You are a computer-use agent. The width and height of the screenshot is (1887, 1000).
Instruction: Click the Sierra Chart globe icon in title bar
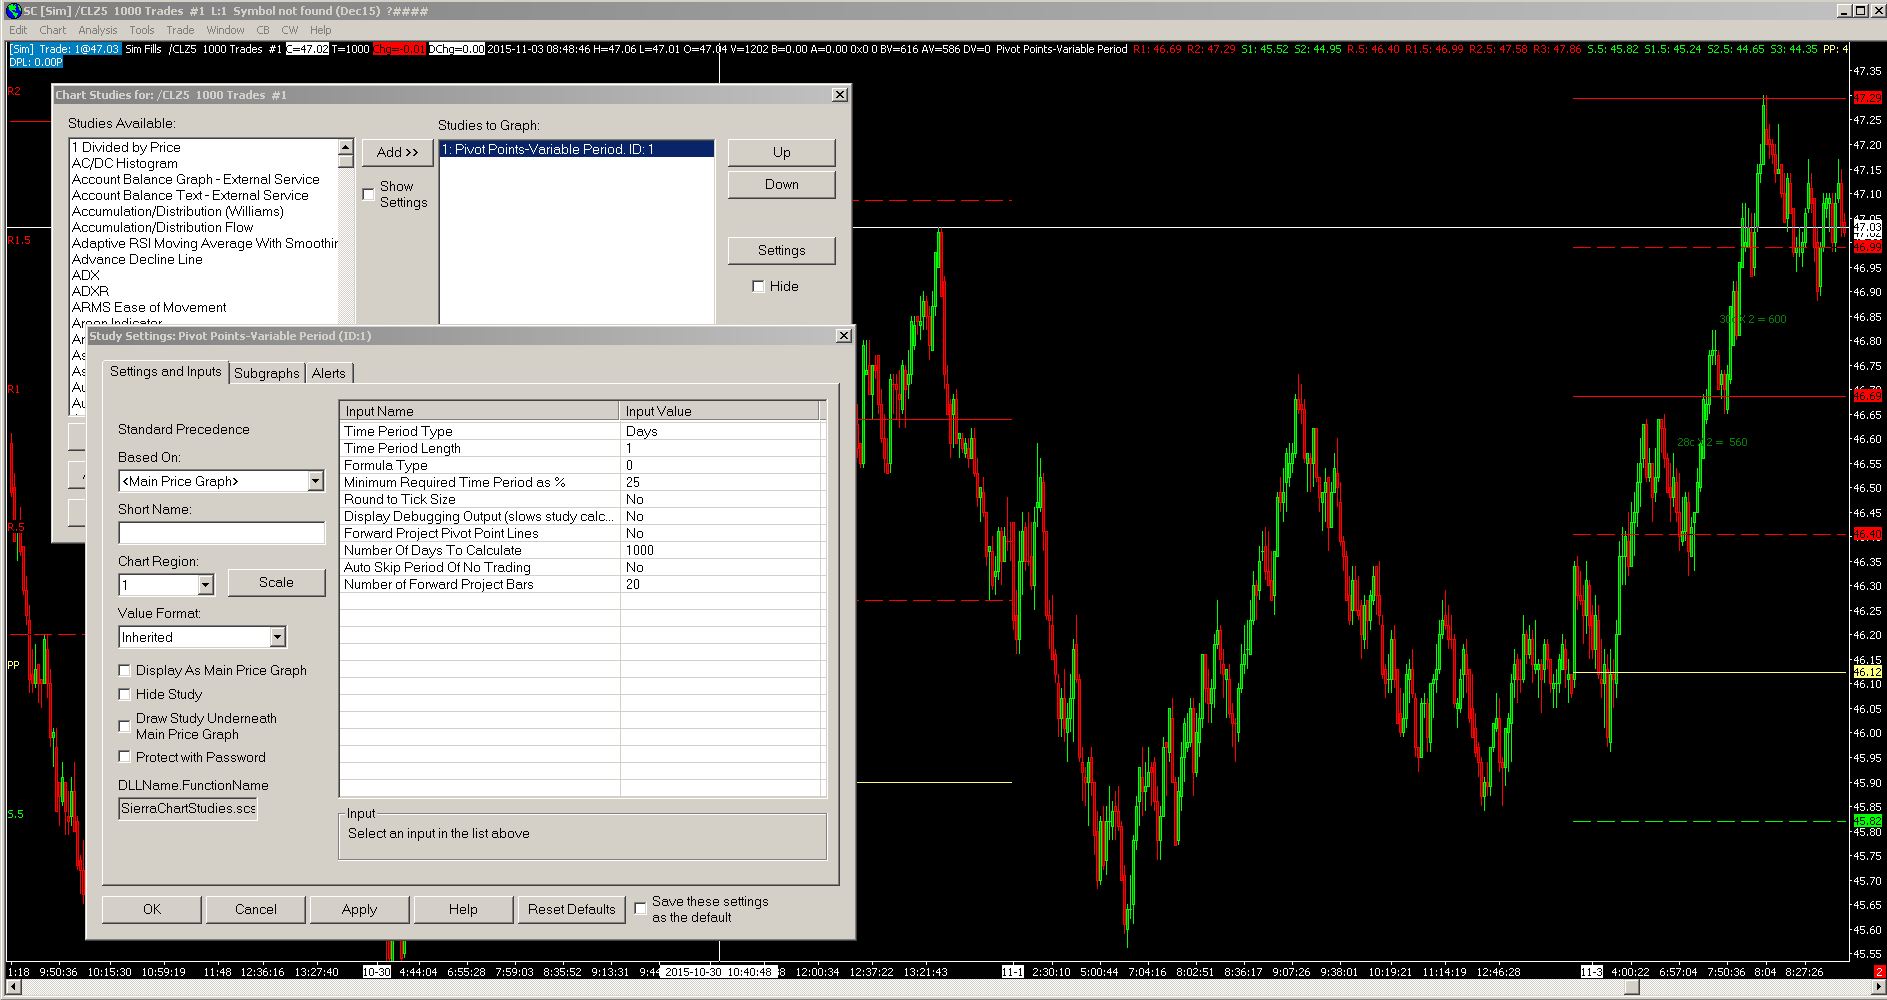(x=13, y=10)
